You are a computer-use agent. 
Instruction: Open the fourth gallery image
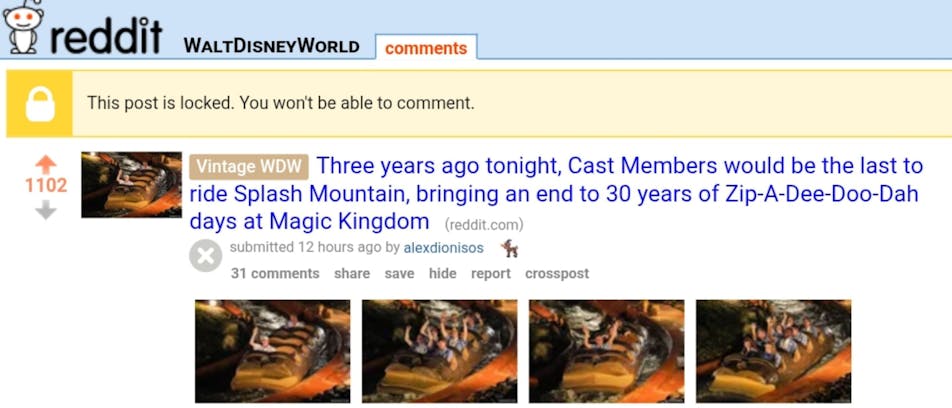774,351
